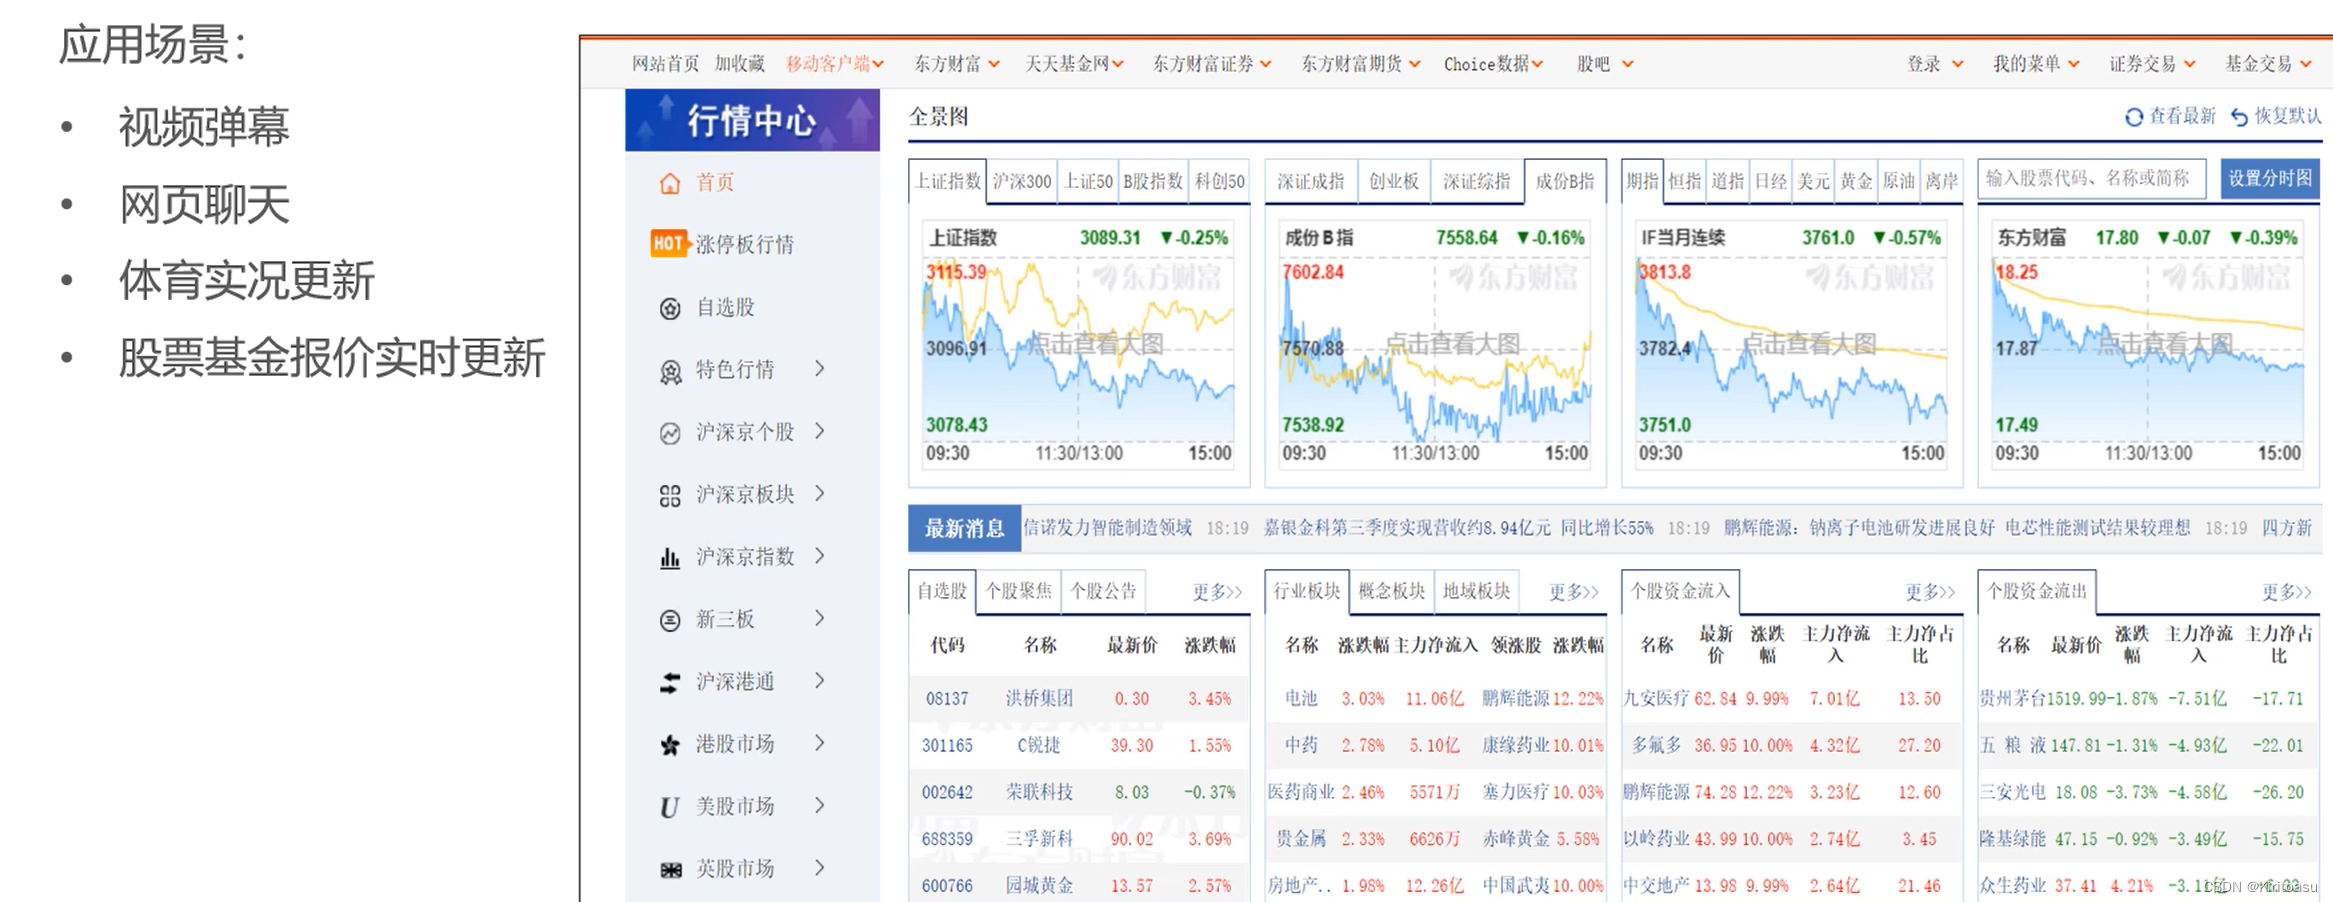
Task: Click the HOT badge for 涨停板行情
Action: point(669,243)
